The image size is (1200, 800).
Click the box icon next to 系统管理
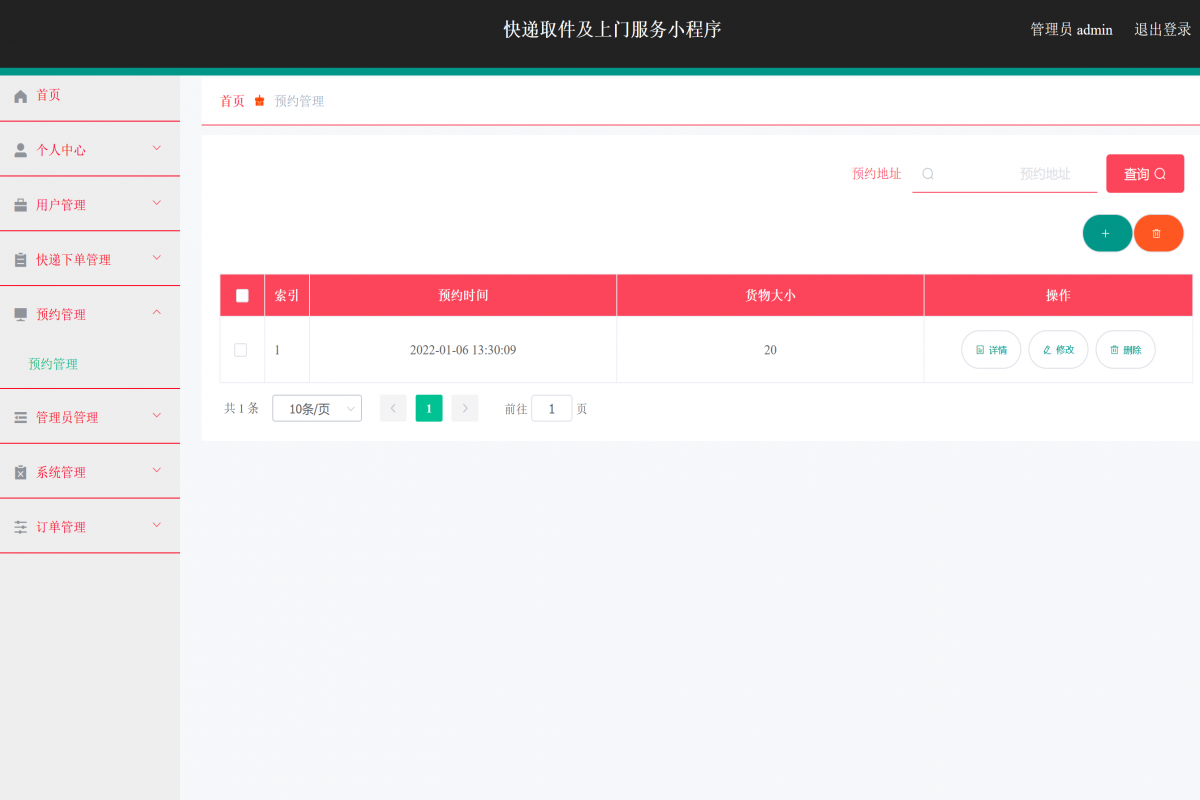[19, 471]
